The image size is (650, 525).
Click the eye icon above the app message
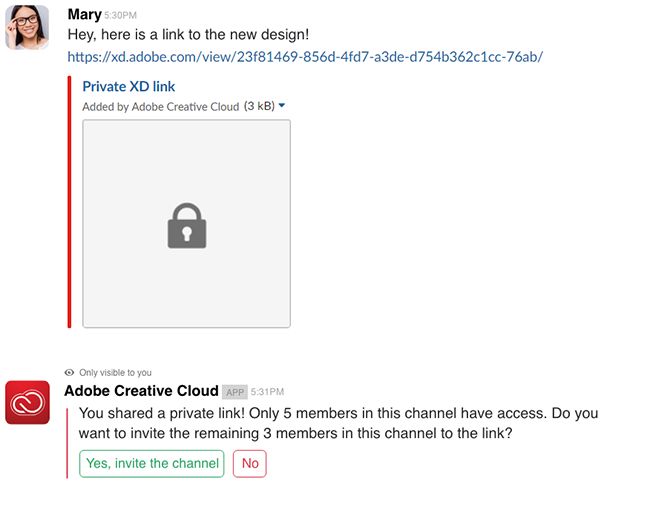[69, 372]
